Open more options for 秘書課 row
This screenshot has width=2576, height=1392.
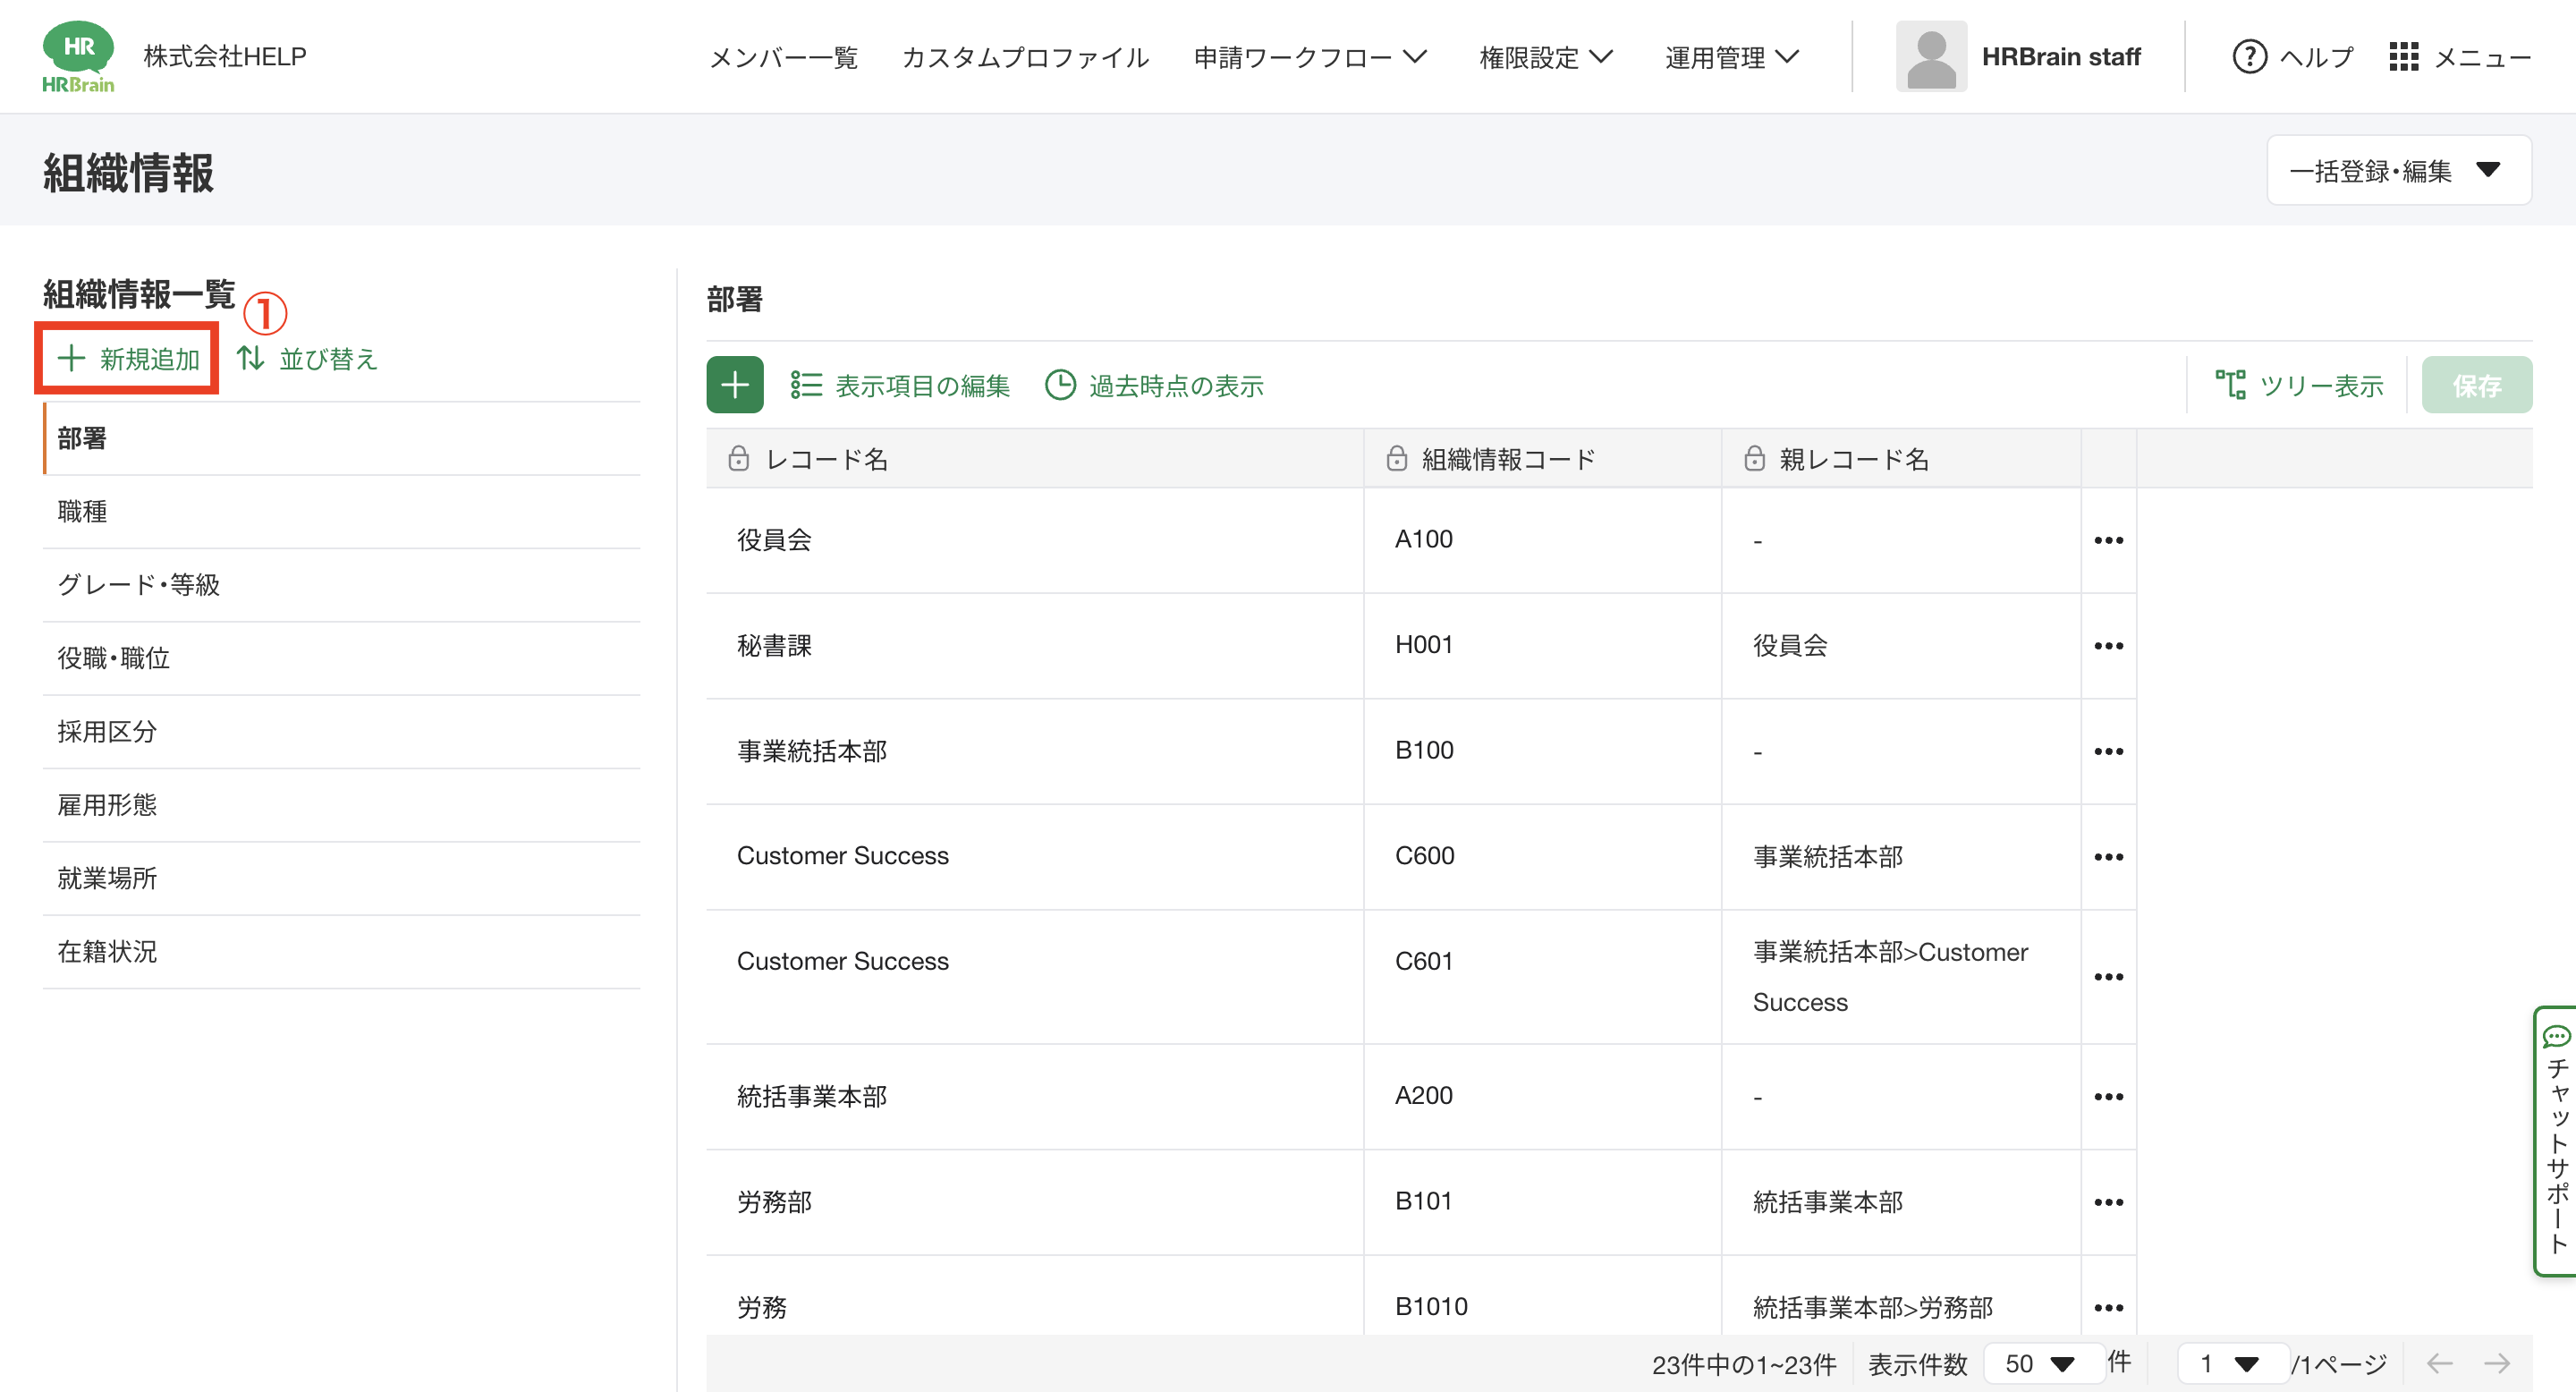(2108, 646)
